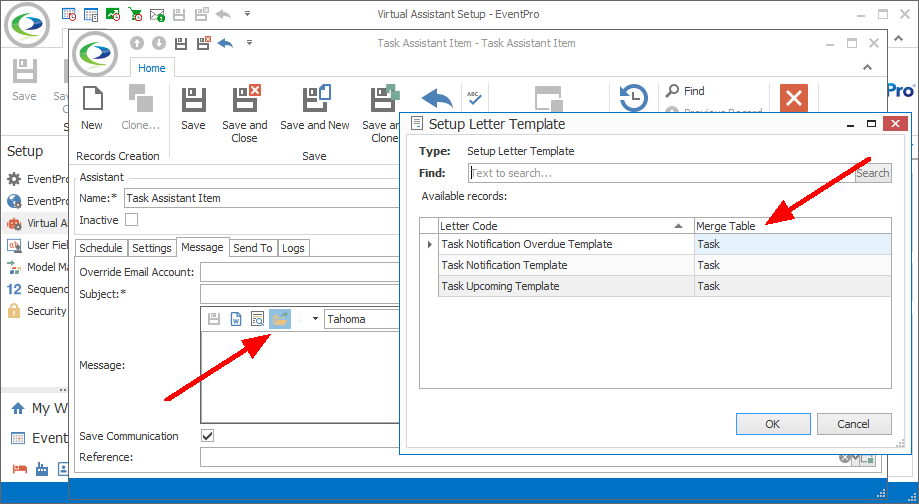The width and height of the screenshot is (919, 504).
Task: Open the main window quick access customize dropdown
Action: pyautogui.click(x=247, y=14)
